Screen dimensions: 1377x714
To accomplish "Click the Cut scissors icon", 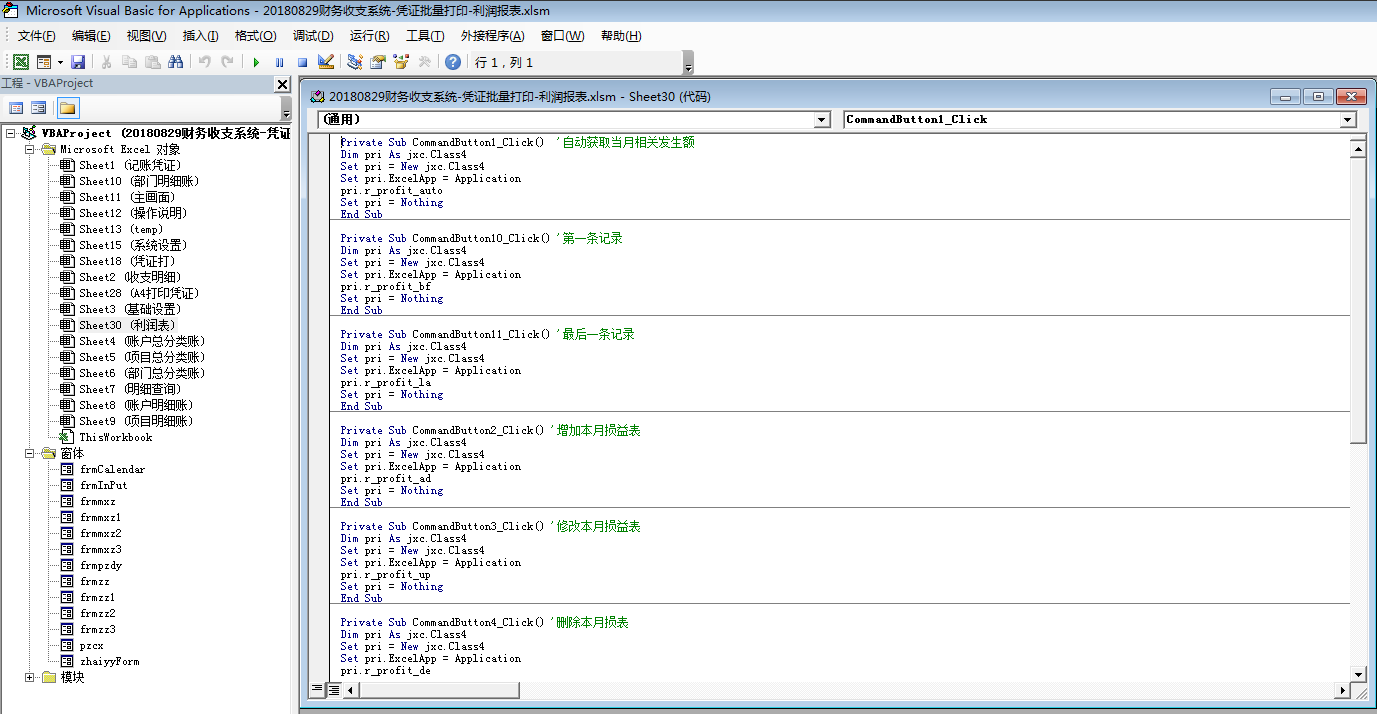I will (x=107, y=62).
